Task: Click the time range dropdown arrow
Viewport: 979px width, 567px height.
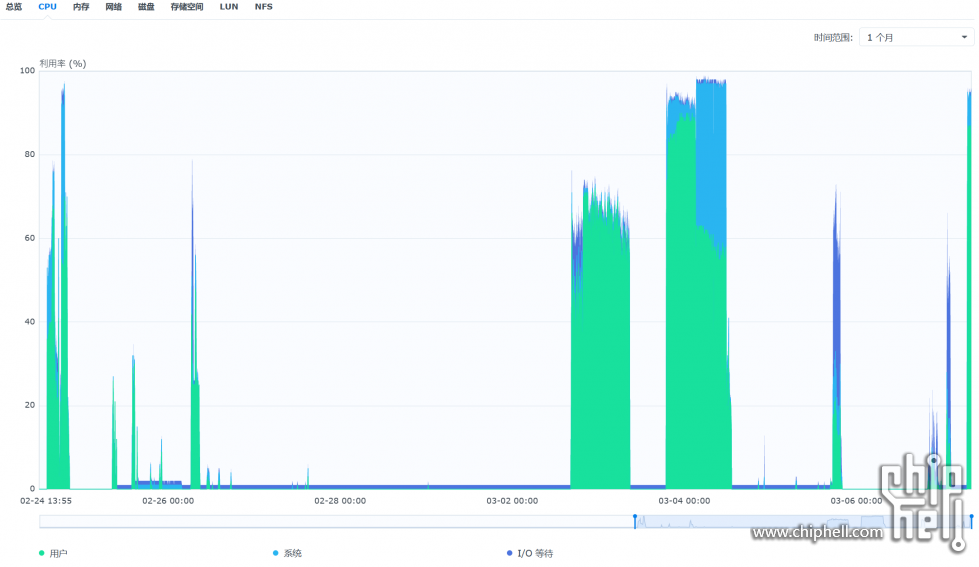Action: [964, 37]
